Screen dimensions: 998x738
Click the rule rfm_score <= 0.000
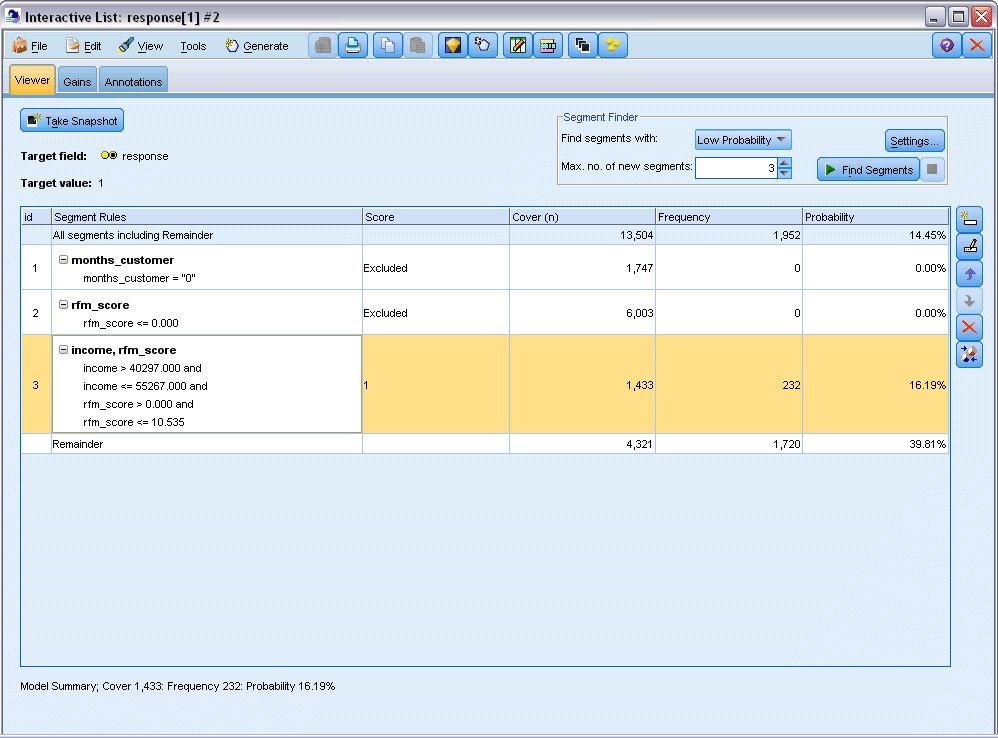pos(130,323)
